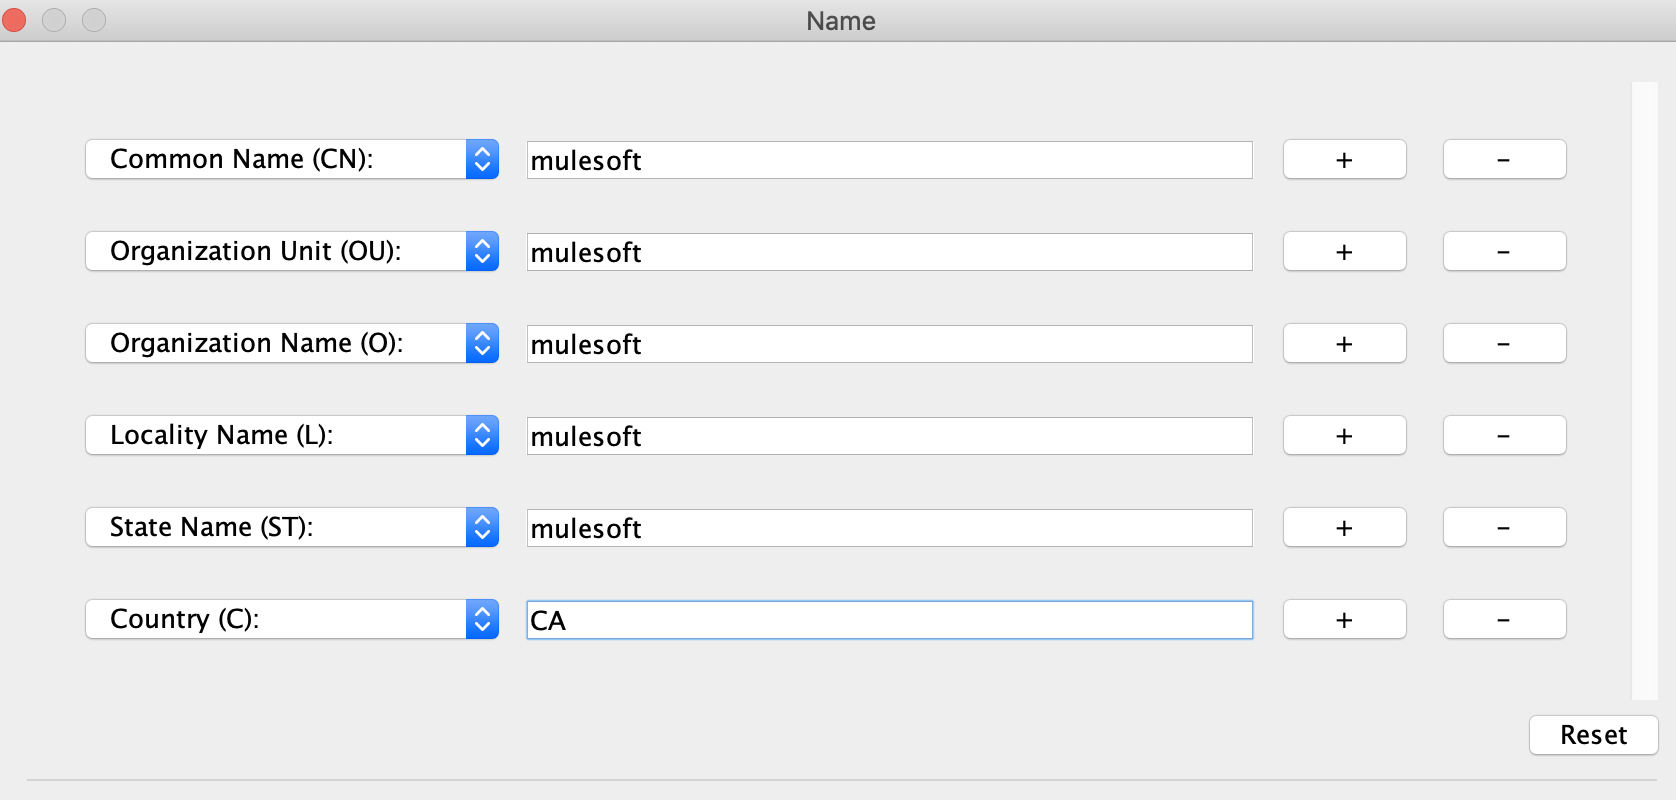
Task: Click the plus button beside Common Name field
Action: tap(1344, 160)
